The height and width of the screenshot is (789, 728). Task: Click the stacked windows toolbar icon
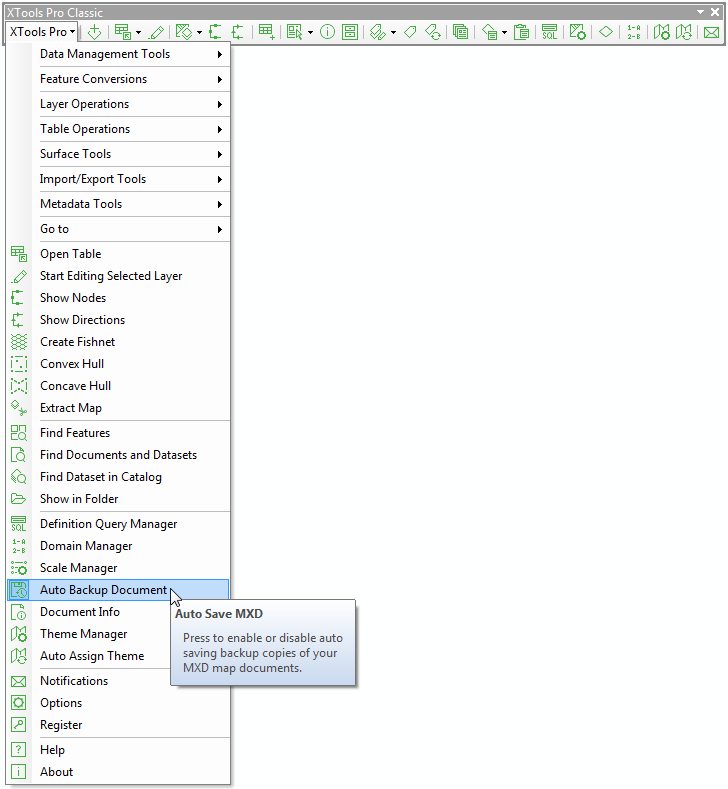460,32
